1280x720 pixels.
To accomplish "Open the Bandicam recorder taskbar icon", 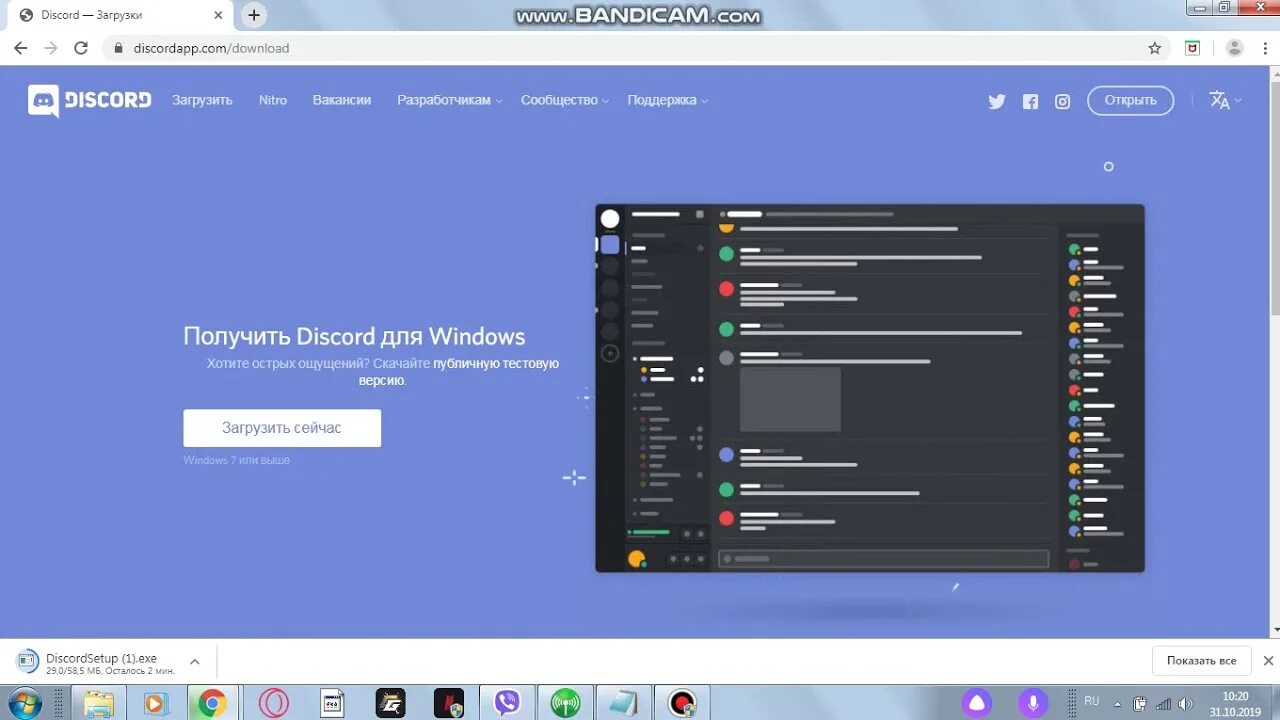I will click(683, 703).
